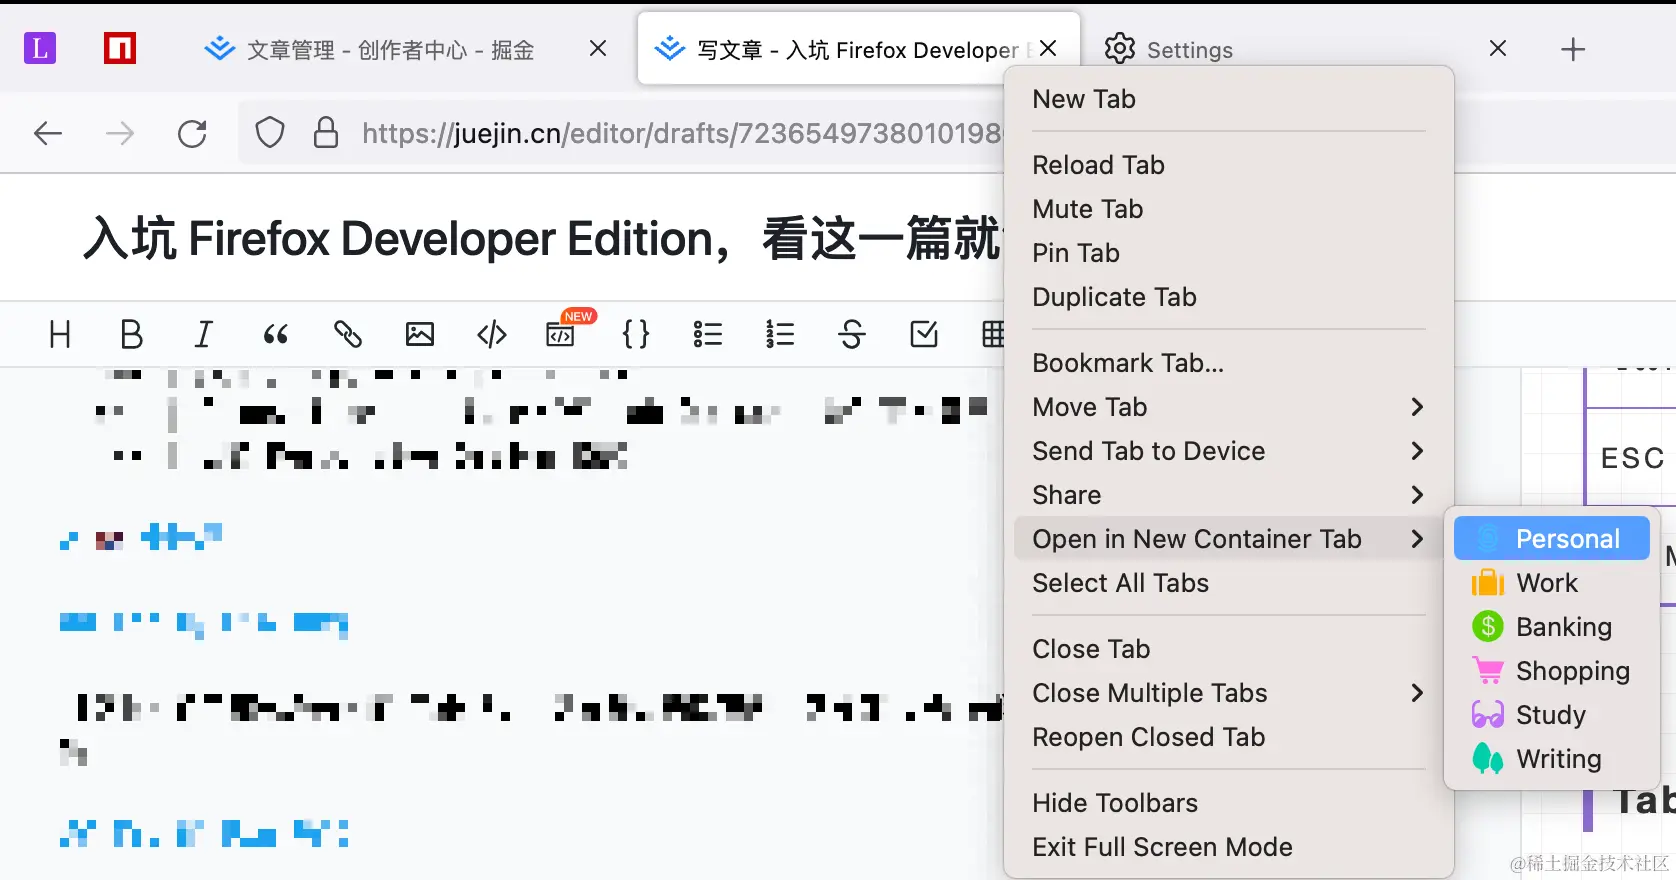The width and height of the screenshot is (1676, 880).
Task: Go back with the browser back arrow
Action: coord(48,133)
